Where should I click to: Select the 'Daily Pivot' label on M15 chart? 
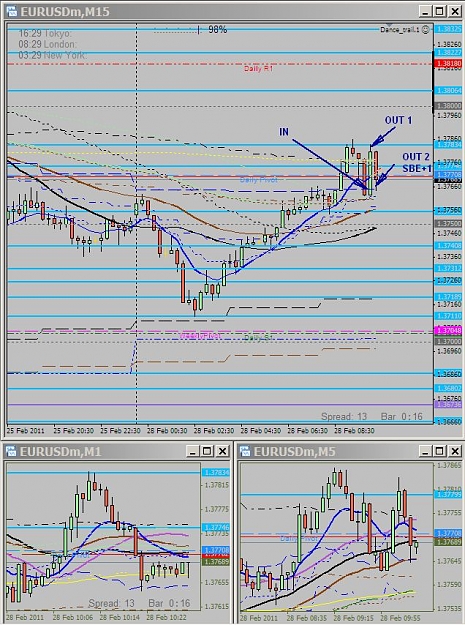[x=259, y=180]
